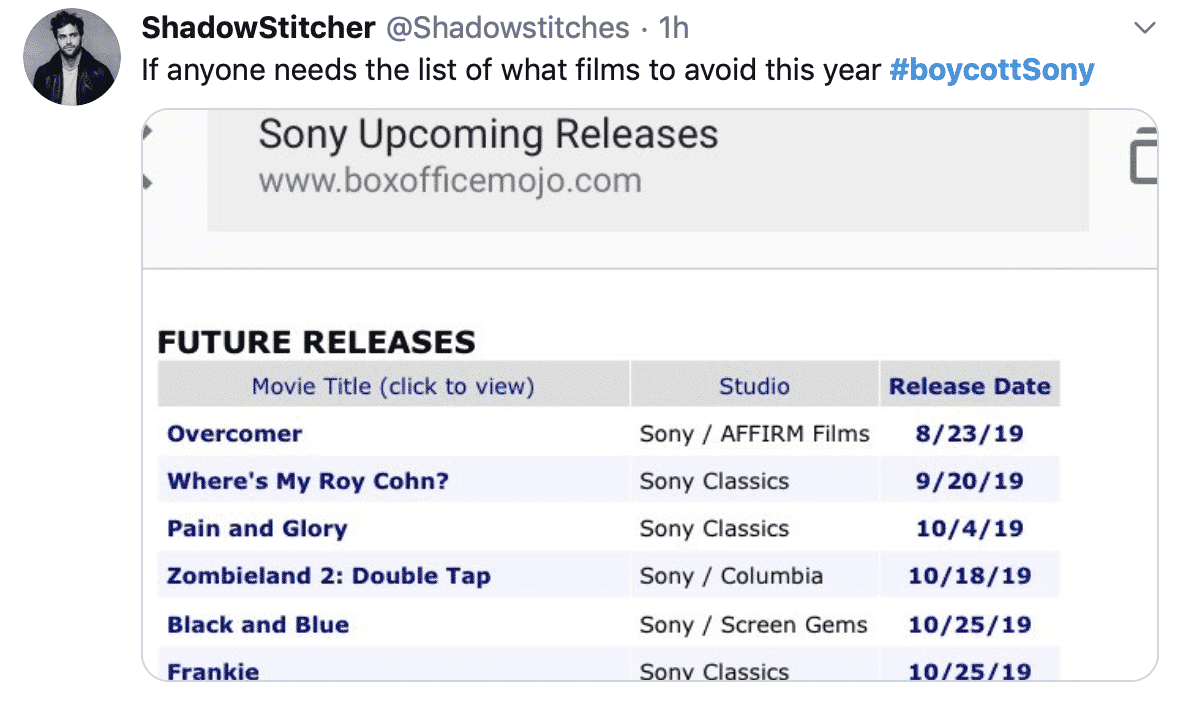Open the @Shadowstitches handle
The image size is (1182, 712).
click(x=508, y=28)
